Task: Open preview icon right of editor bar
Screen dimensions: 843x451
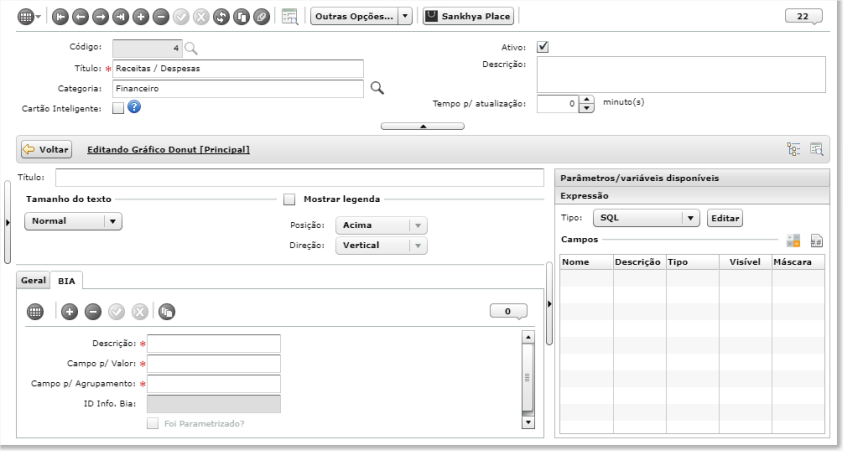Action: (x=816, y=149)
